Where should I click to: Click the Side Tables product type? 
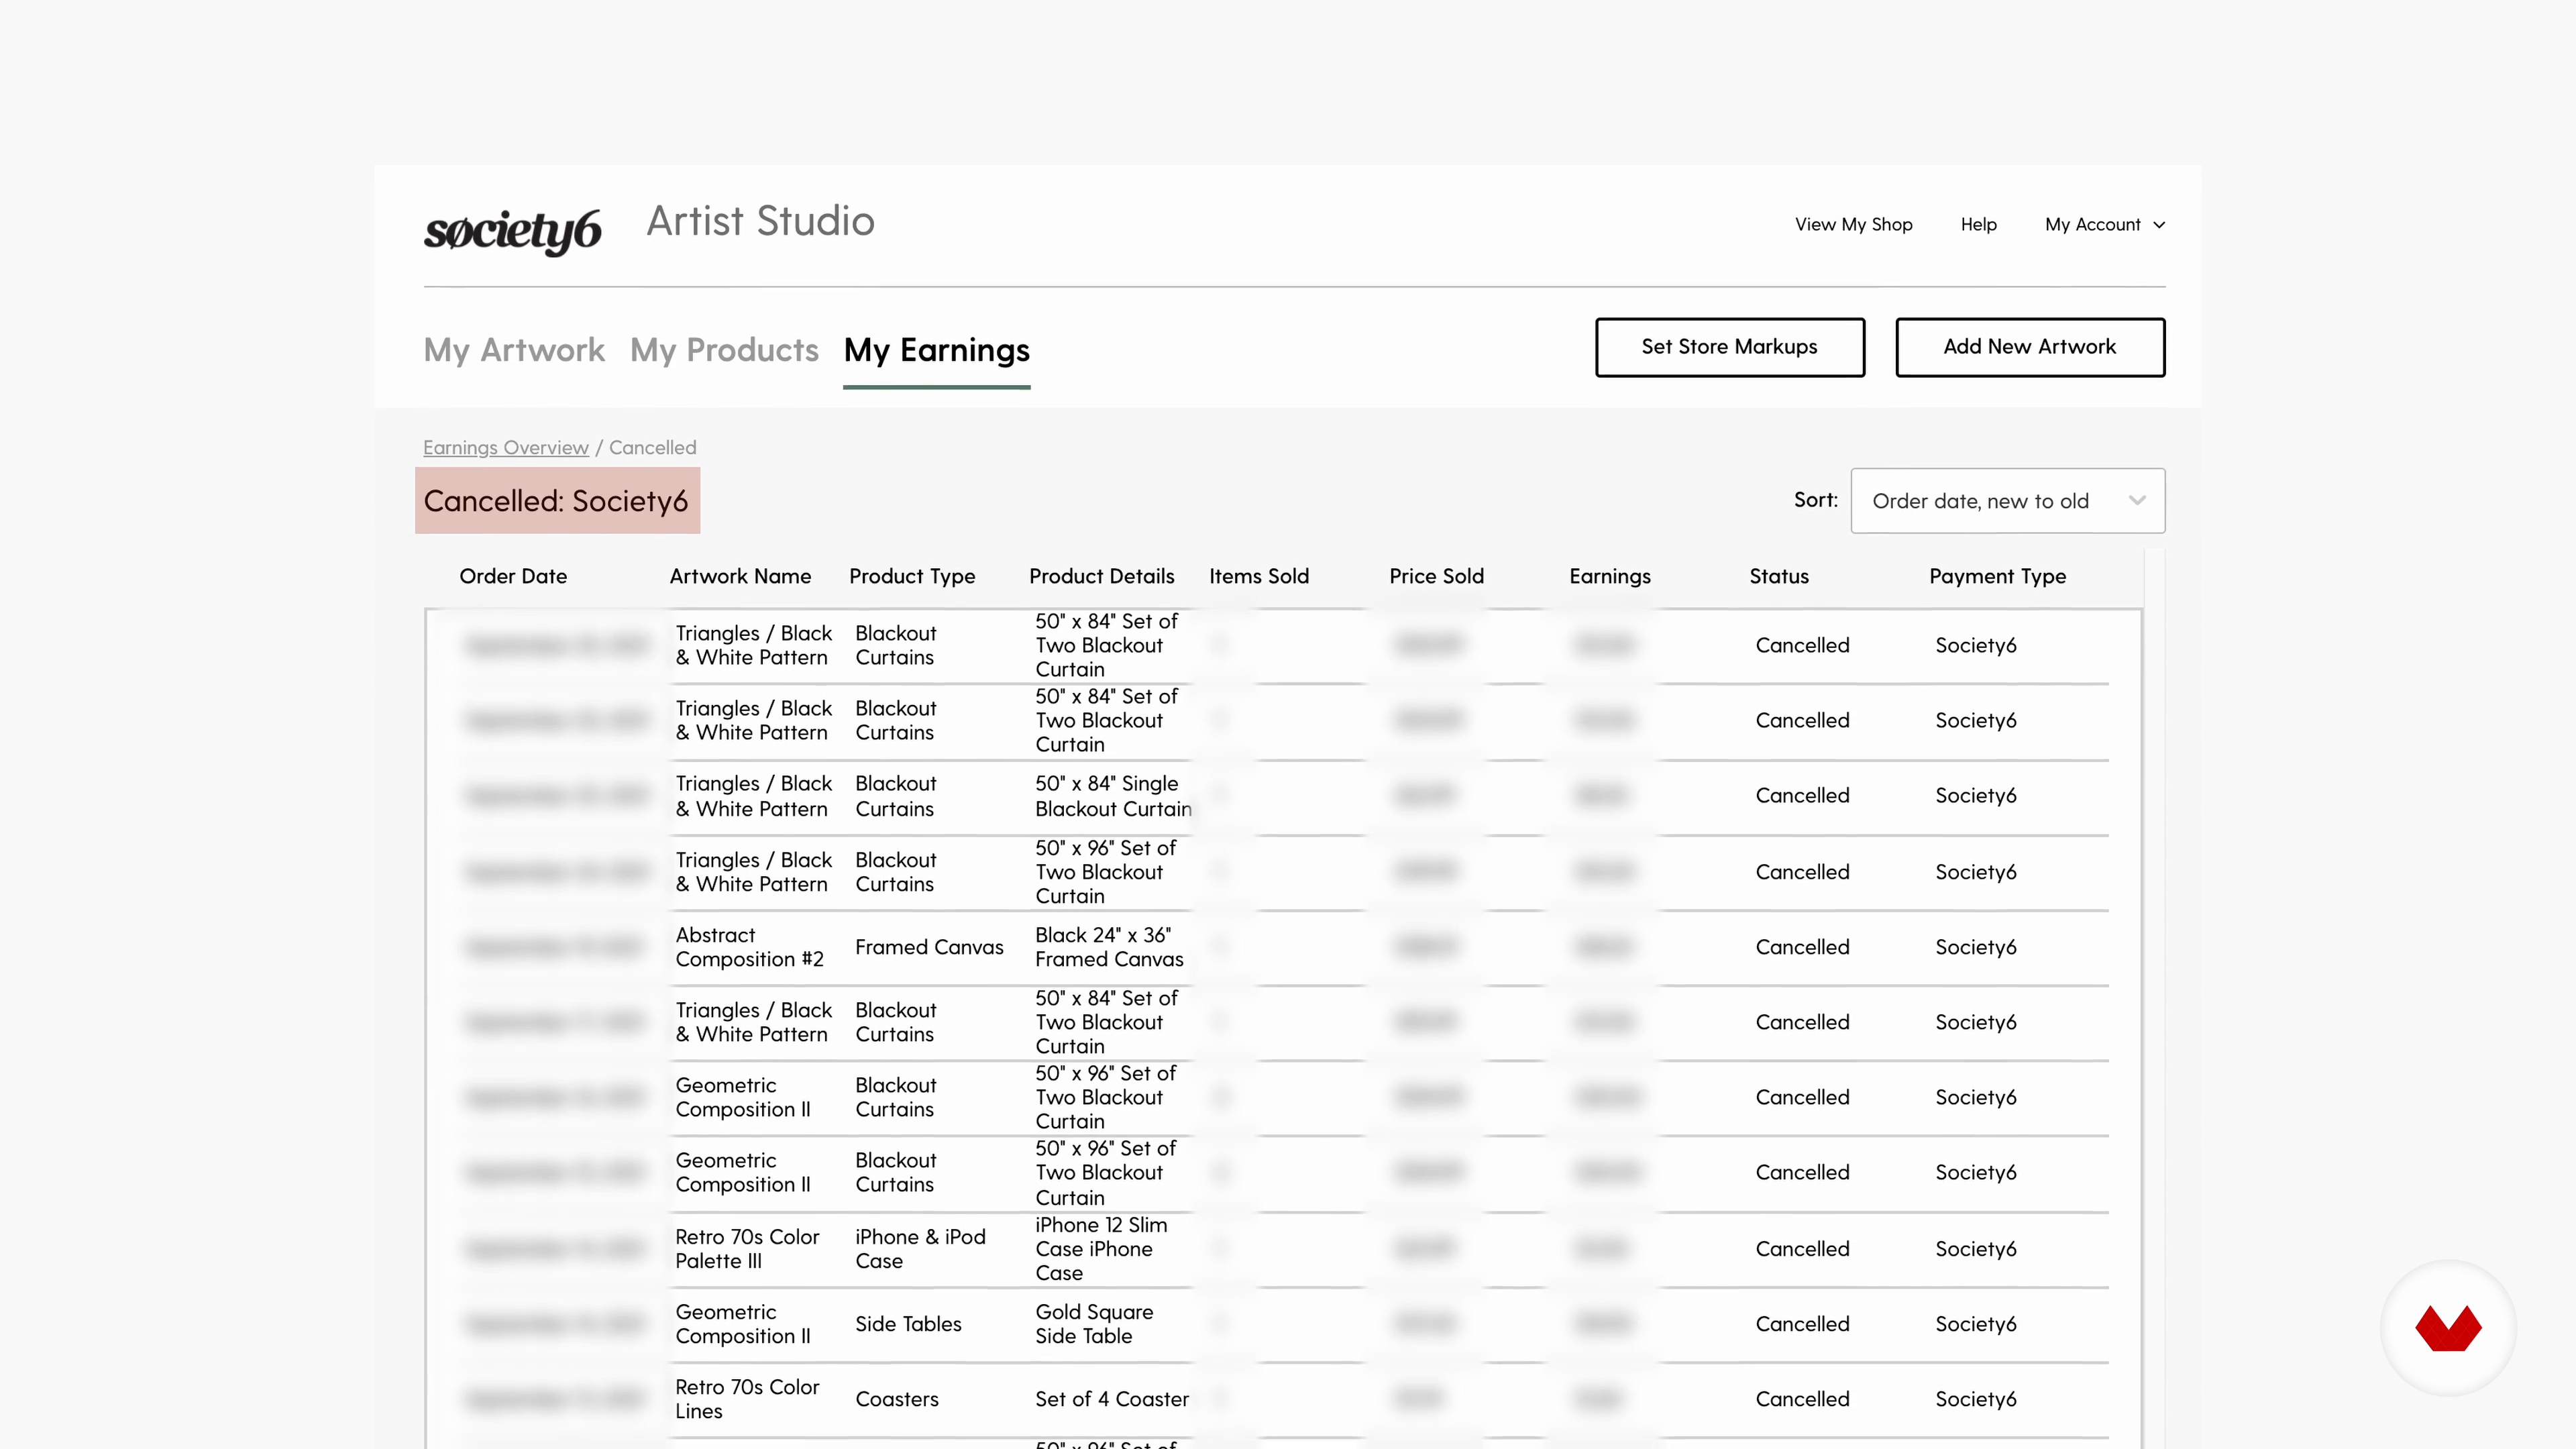coord(908,1324)
